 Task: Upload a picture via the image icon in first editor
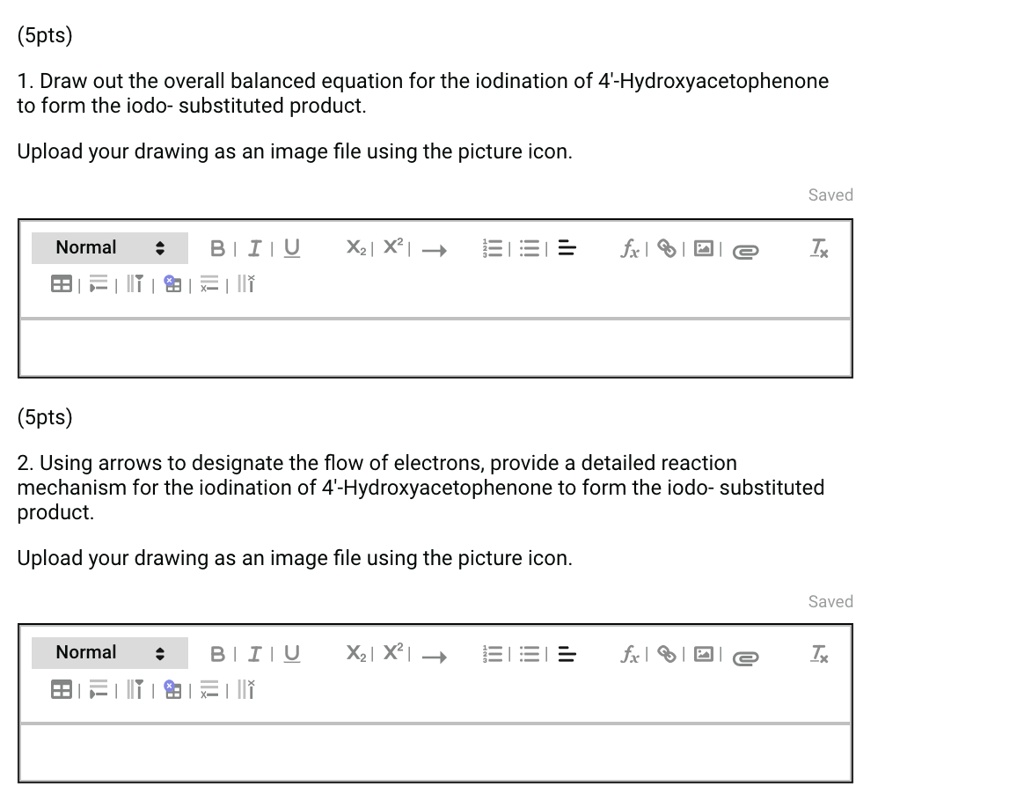(702, 248)
